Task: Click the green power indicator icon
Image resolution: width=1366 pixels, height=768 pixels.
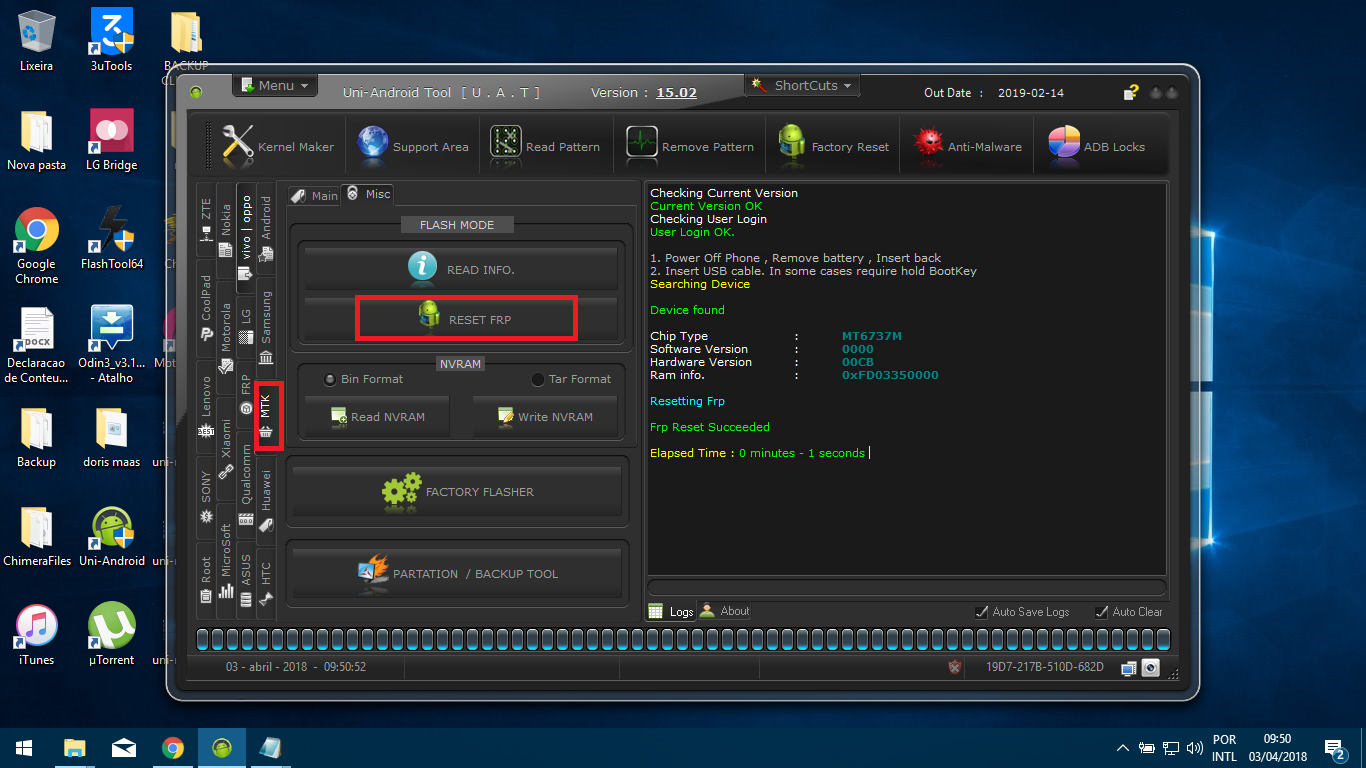Action: pyautogui.click(x=197, y=93)
